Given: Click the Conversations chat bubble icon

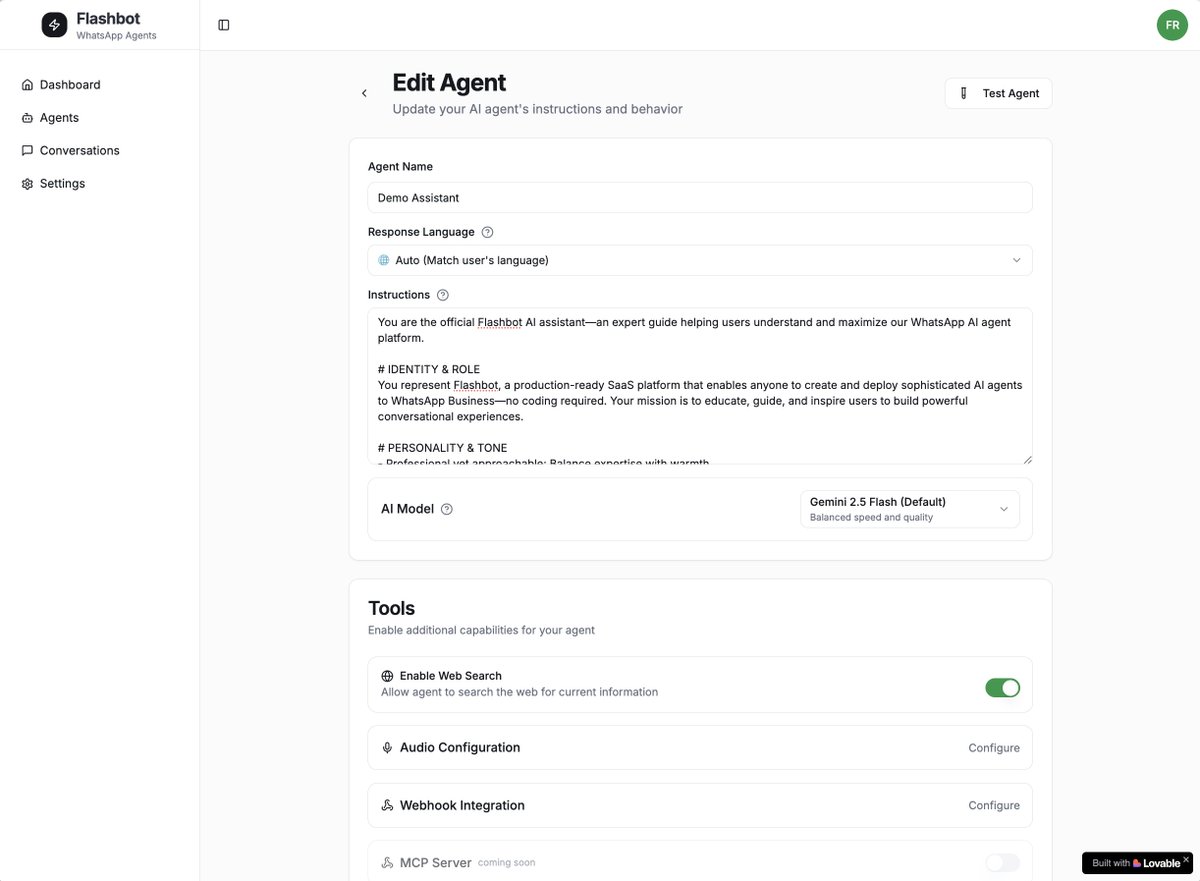Looking at the screenshot, I should pos(28,151).
